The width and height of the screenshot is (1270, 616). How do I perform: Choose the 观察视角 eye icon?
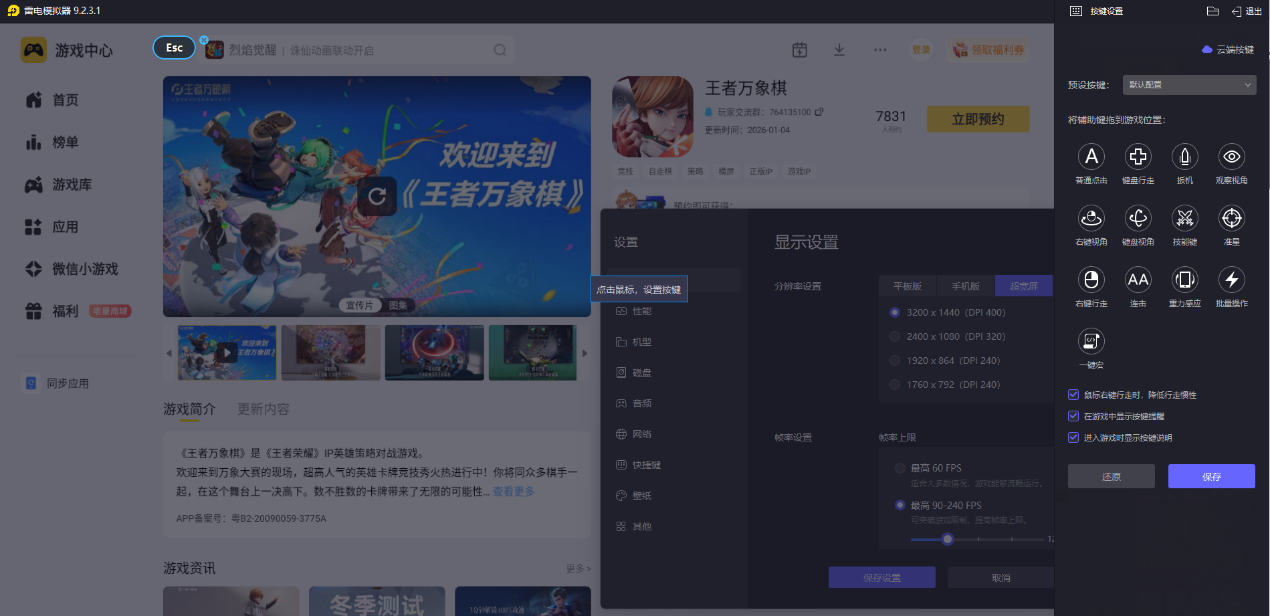[x=1231, y=156]
